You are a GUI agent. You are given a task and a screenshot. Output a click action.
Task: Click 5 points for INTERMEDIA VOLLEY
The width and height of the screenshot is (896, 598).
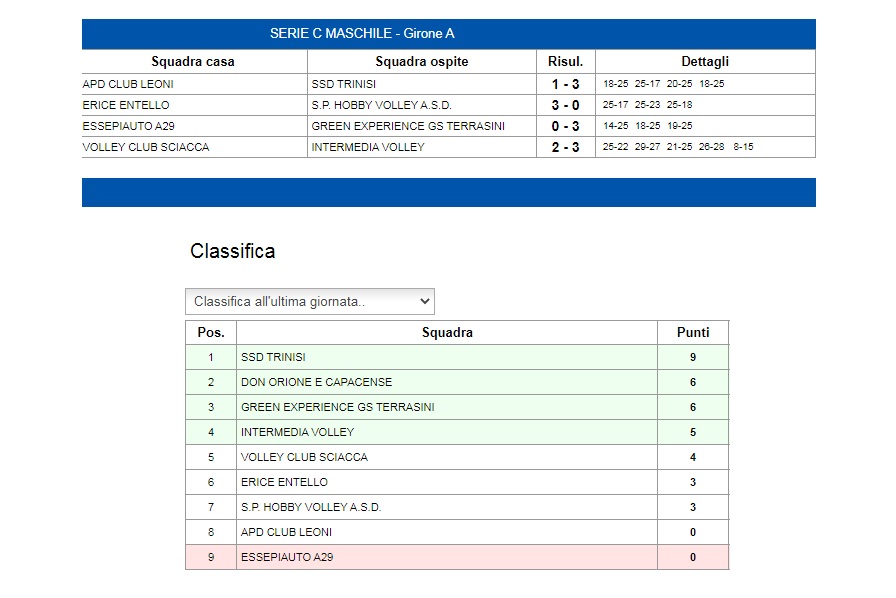coord(693,433)
